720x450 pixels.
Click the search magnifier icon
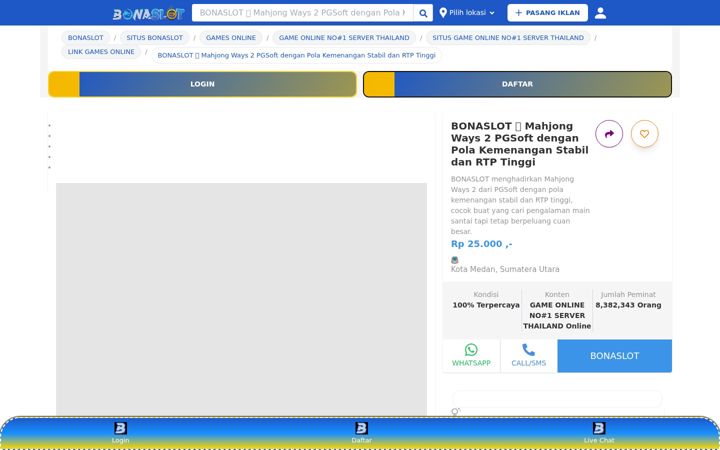423,13
